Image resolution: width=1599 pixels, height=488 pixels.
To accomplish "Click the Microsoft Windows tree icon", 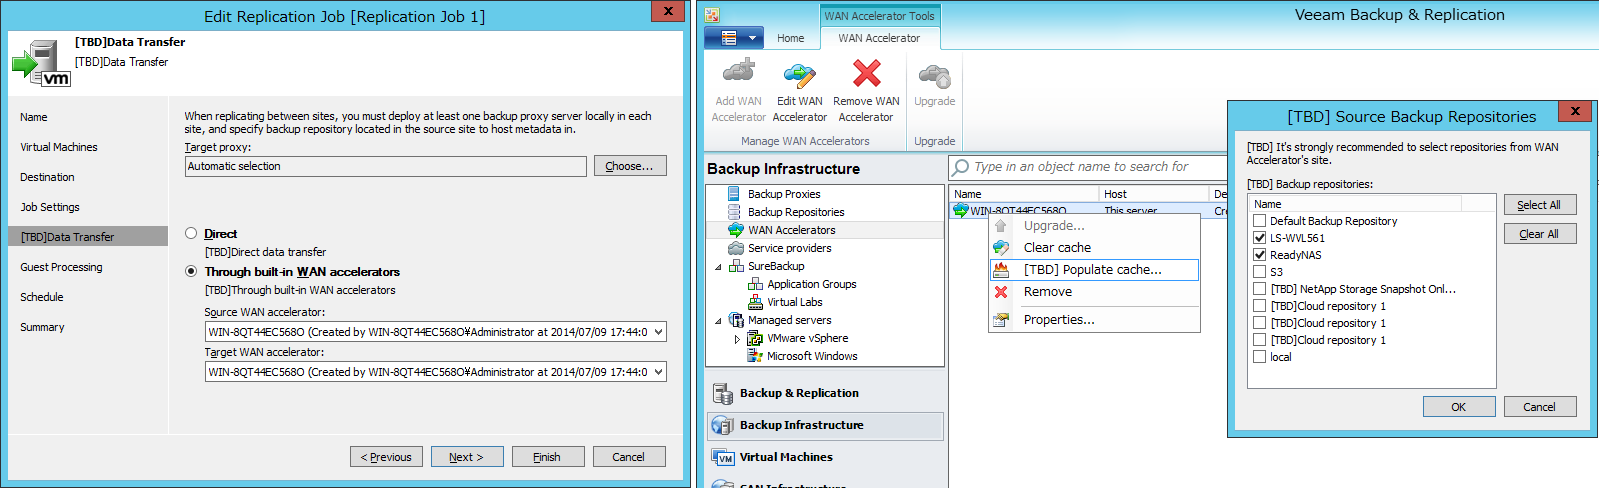I will (756, 356).
